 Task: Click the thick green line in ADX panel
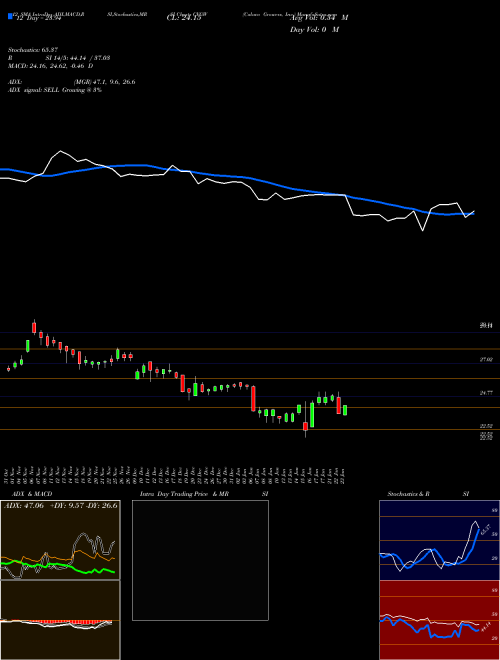coord(59,566)
